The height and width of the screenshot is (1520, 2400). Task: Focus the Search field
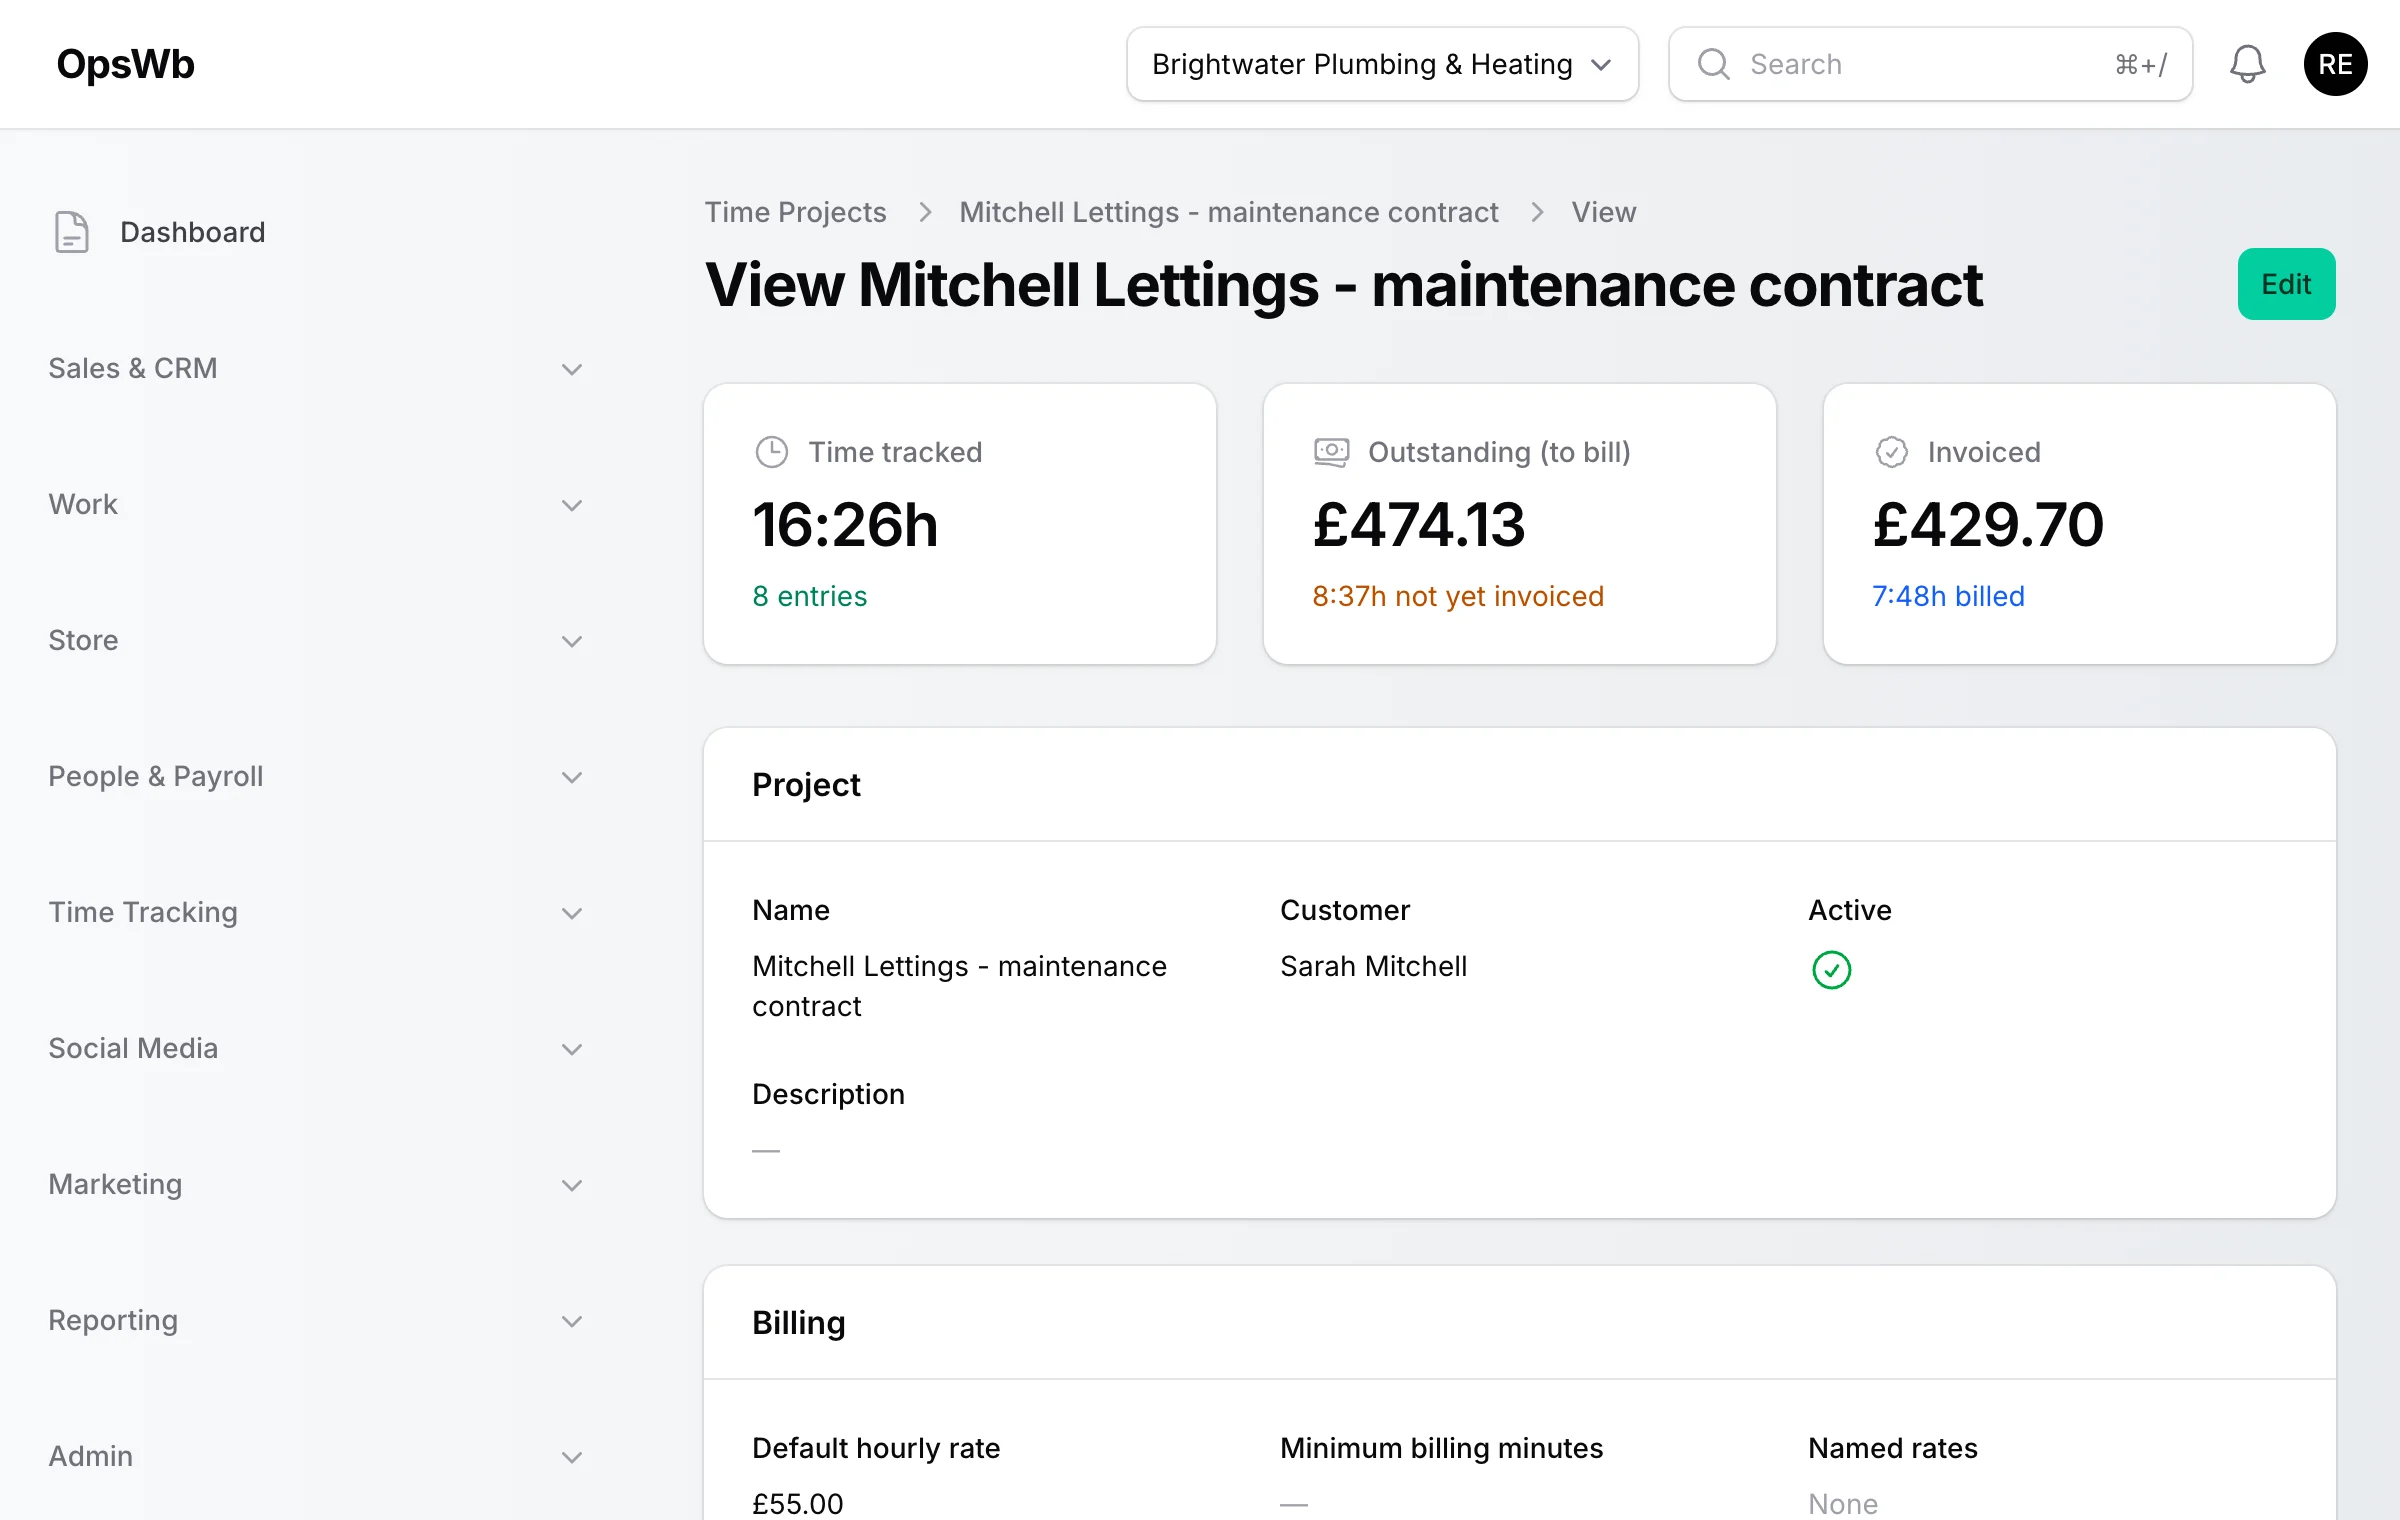[1930, 64]
